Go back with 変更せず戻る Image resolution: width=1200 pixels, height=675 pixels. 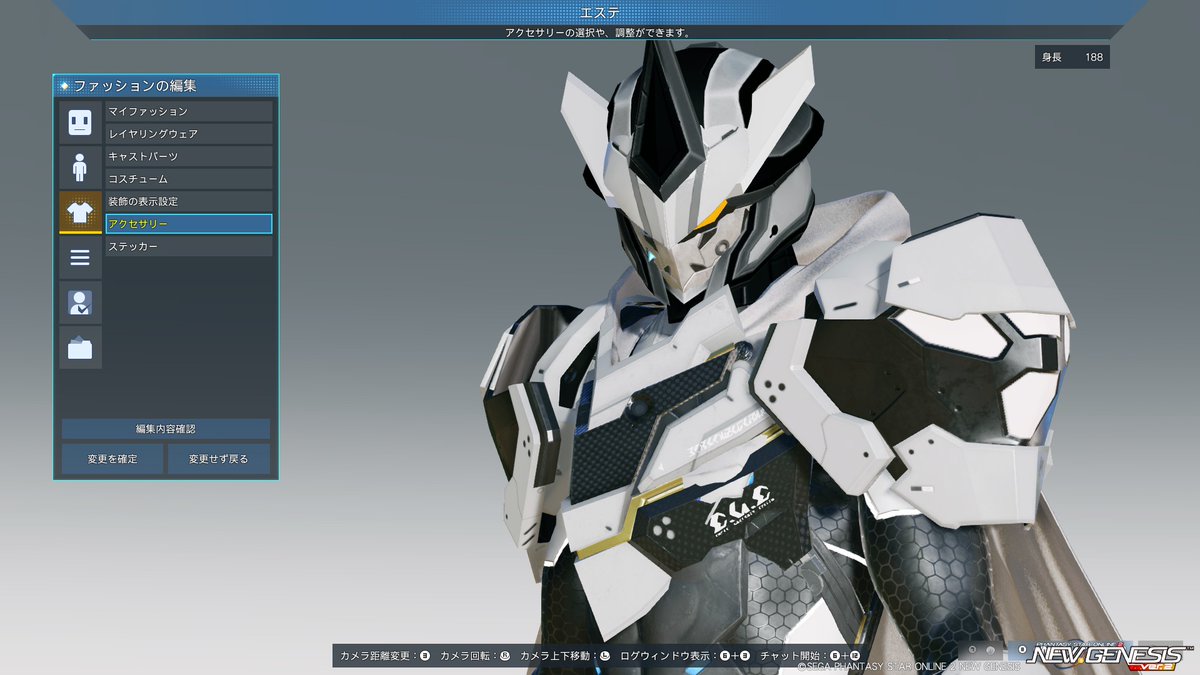[219, 459]
